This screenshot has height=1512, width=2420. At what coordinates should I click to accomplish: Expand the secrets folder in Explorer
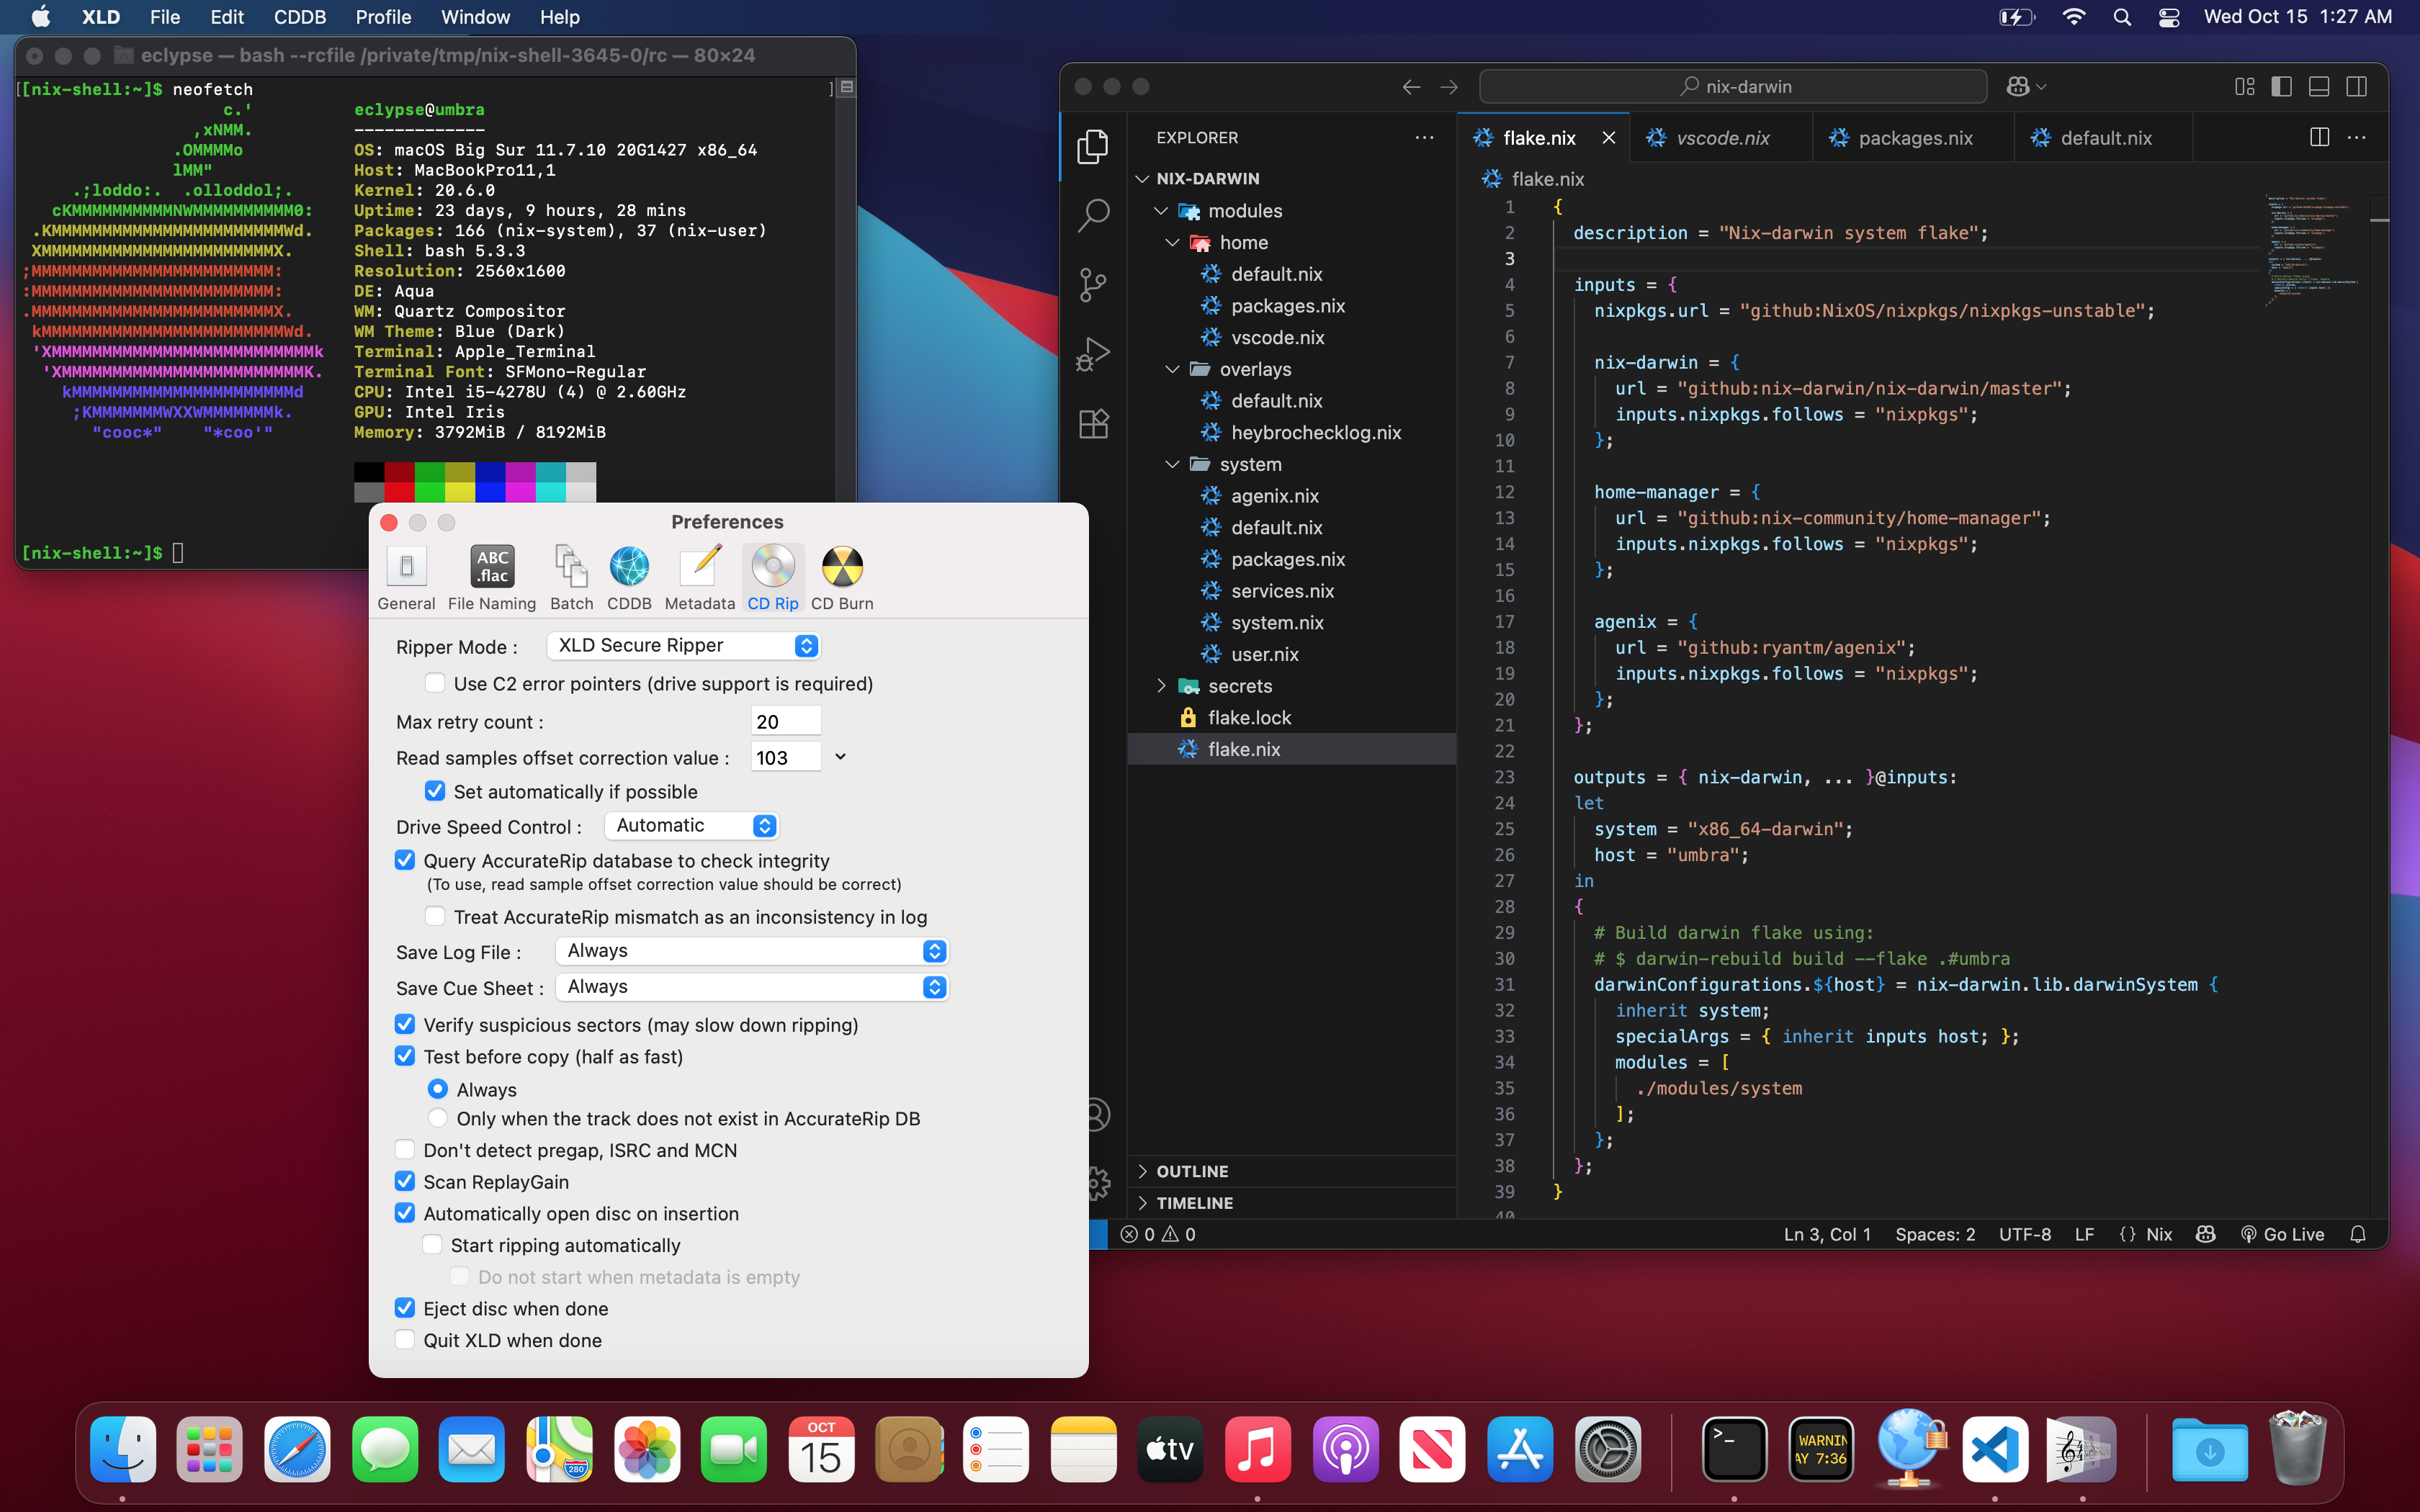coord(1239,686)
